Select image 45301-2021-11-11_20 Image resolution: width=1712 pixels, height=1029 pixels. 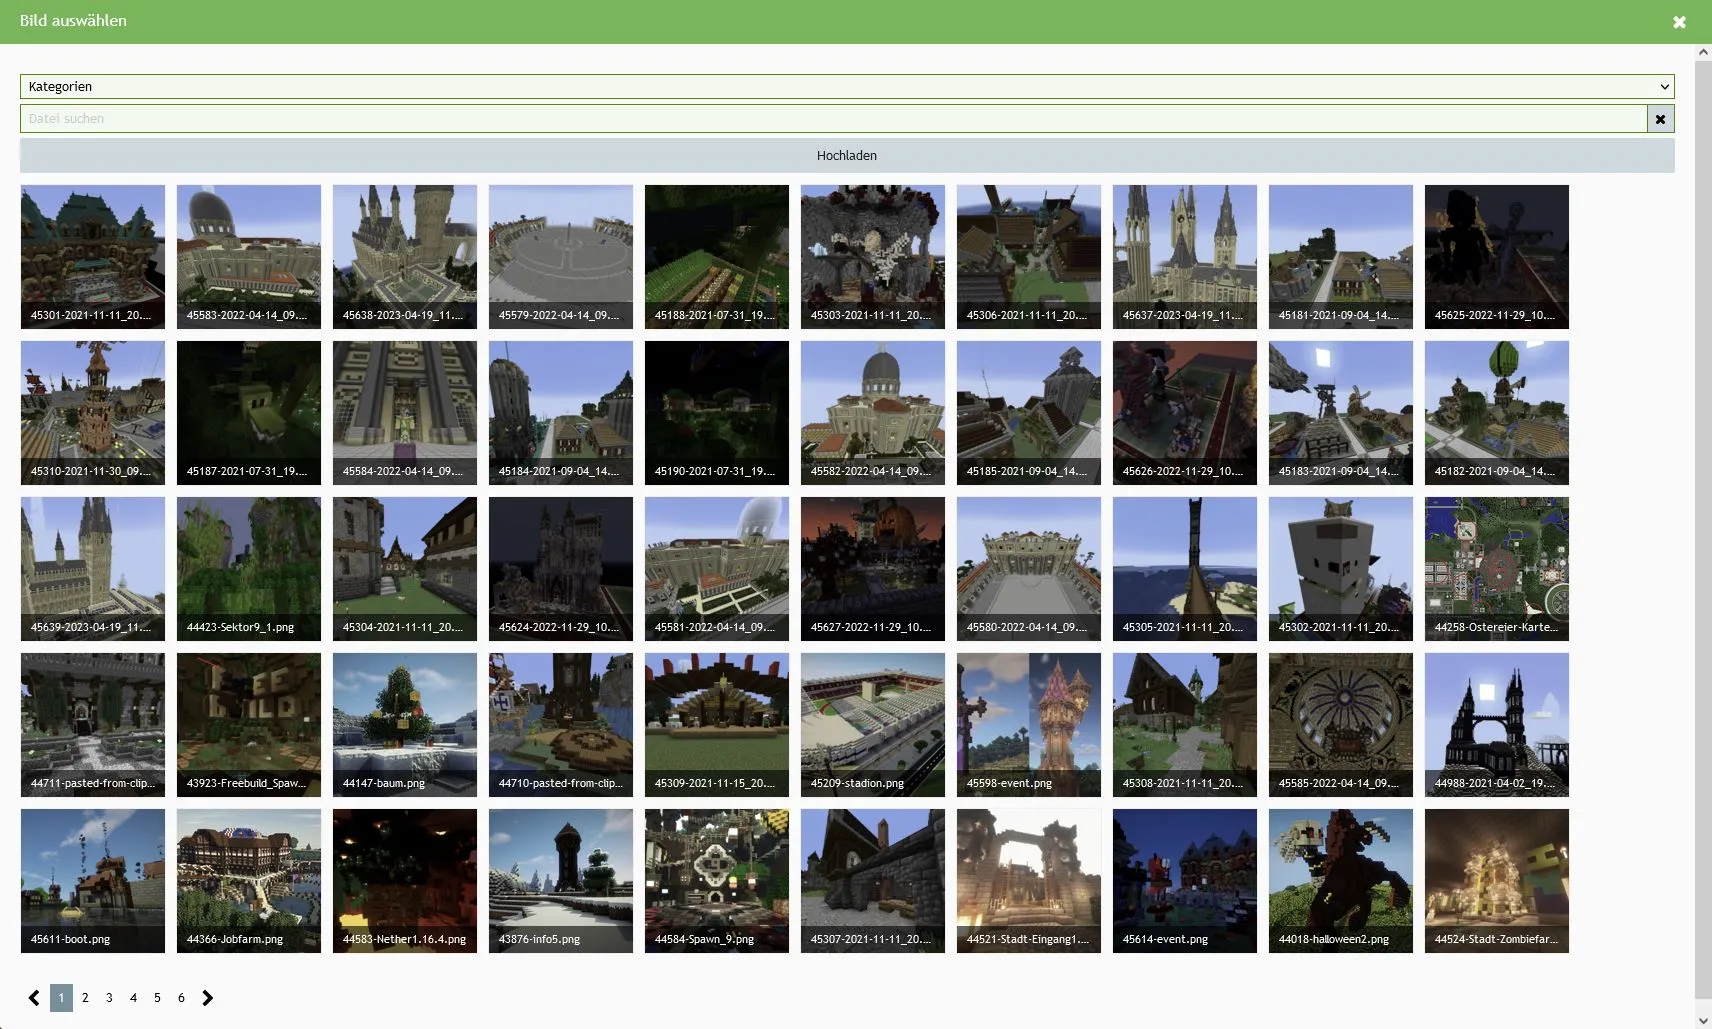pyautogui.click(x=93, y=257)
